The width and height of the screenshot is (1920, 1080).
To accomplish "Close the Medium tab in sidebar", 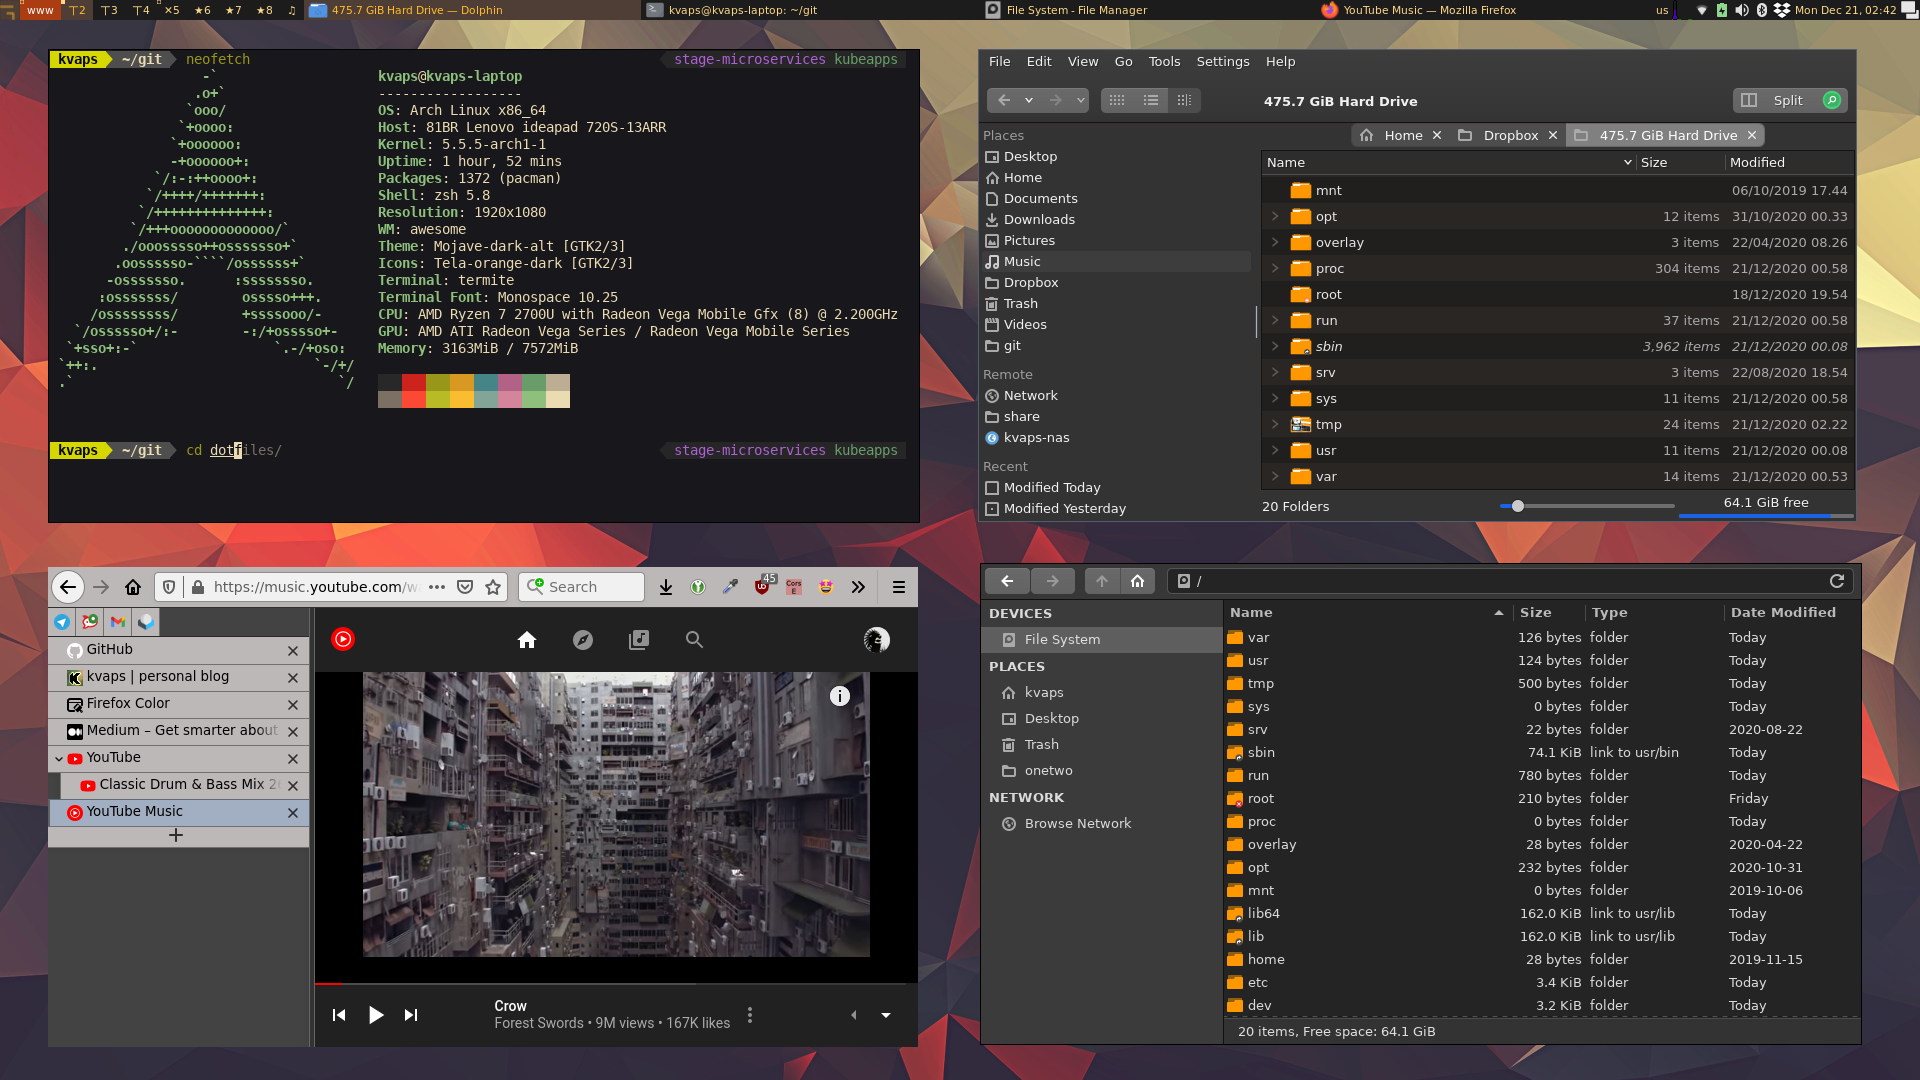I will [x=293, y=732].
